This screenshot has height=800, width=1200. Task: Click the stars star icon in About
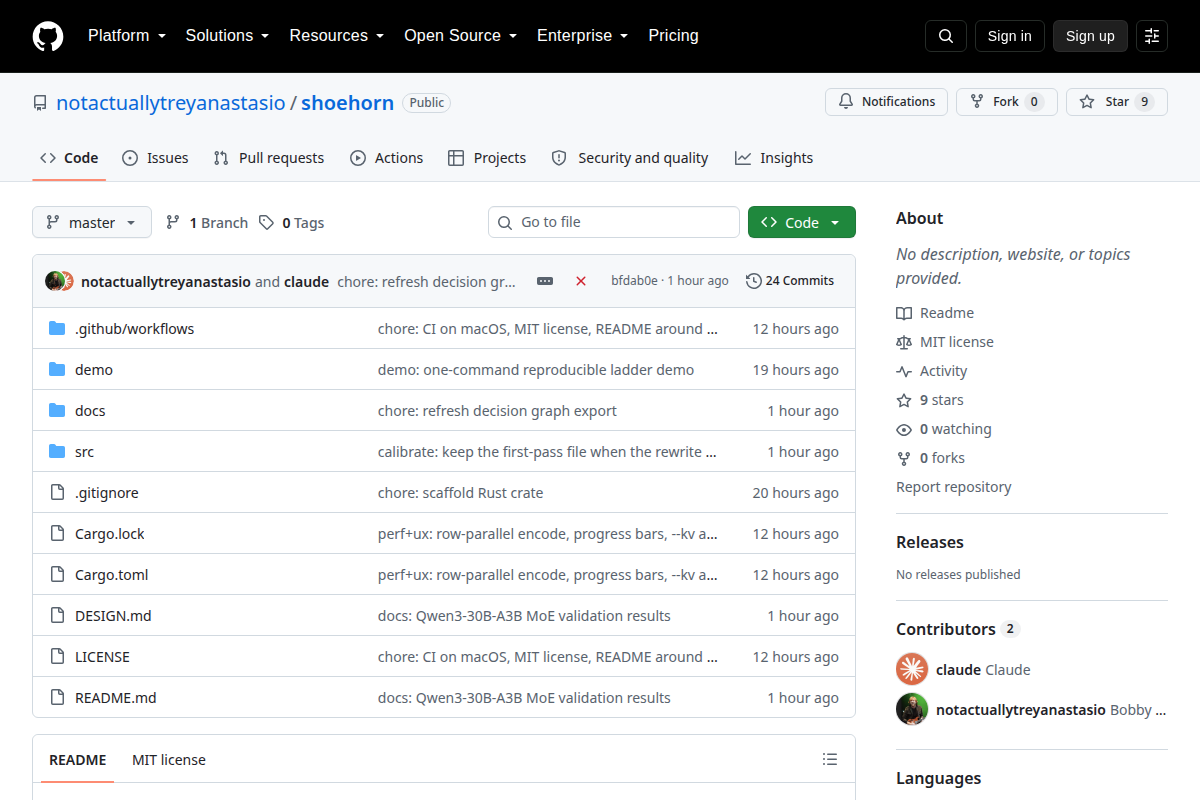904,400
